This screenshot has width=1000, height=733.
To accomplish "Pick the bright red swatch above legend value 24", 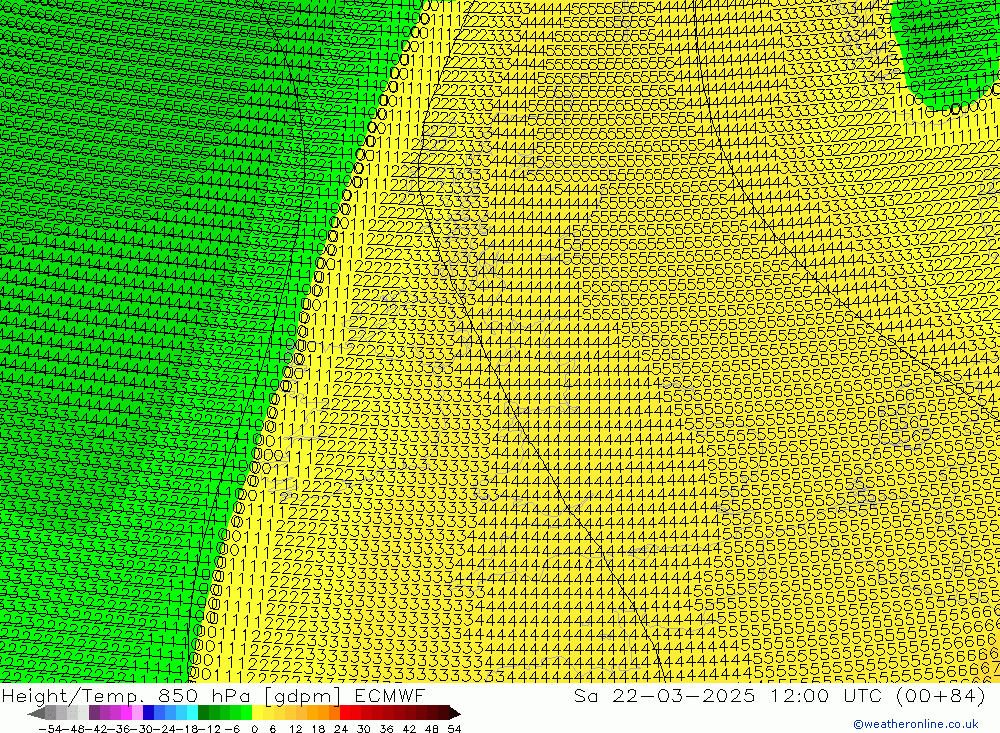I will [x=344, y=713].
